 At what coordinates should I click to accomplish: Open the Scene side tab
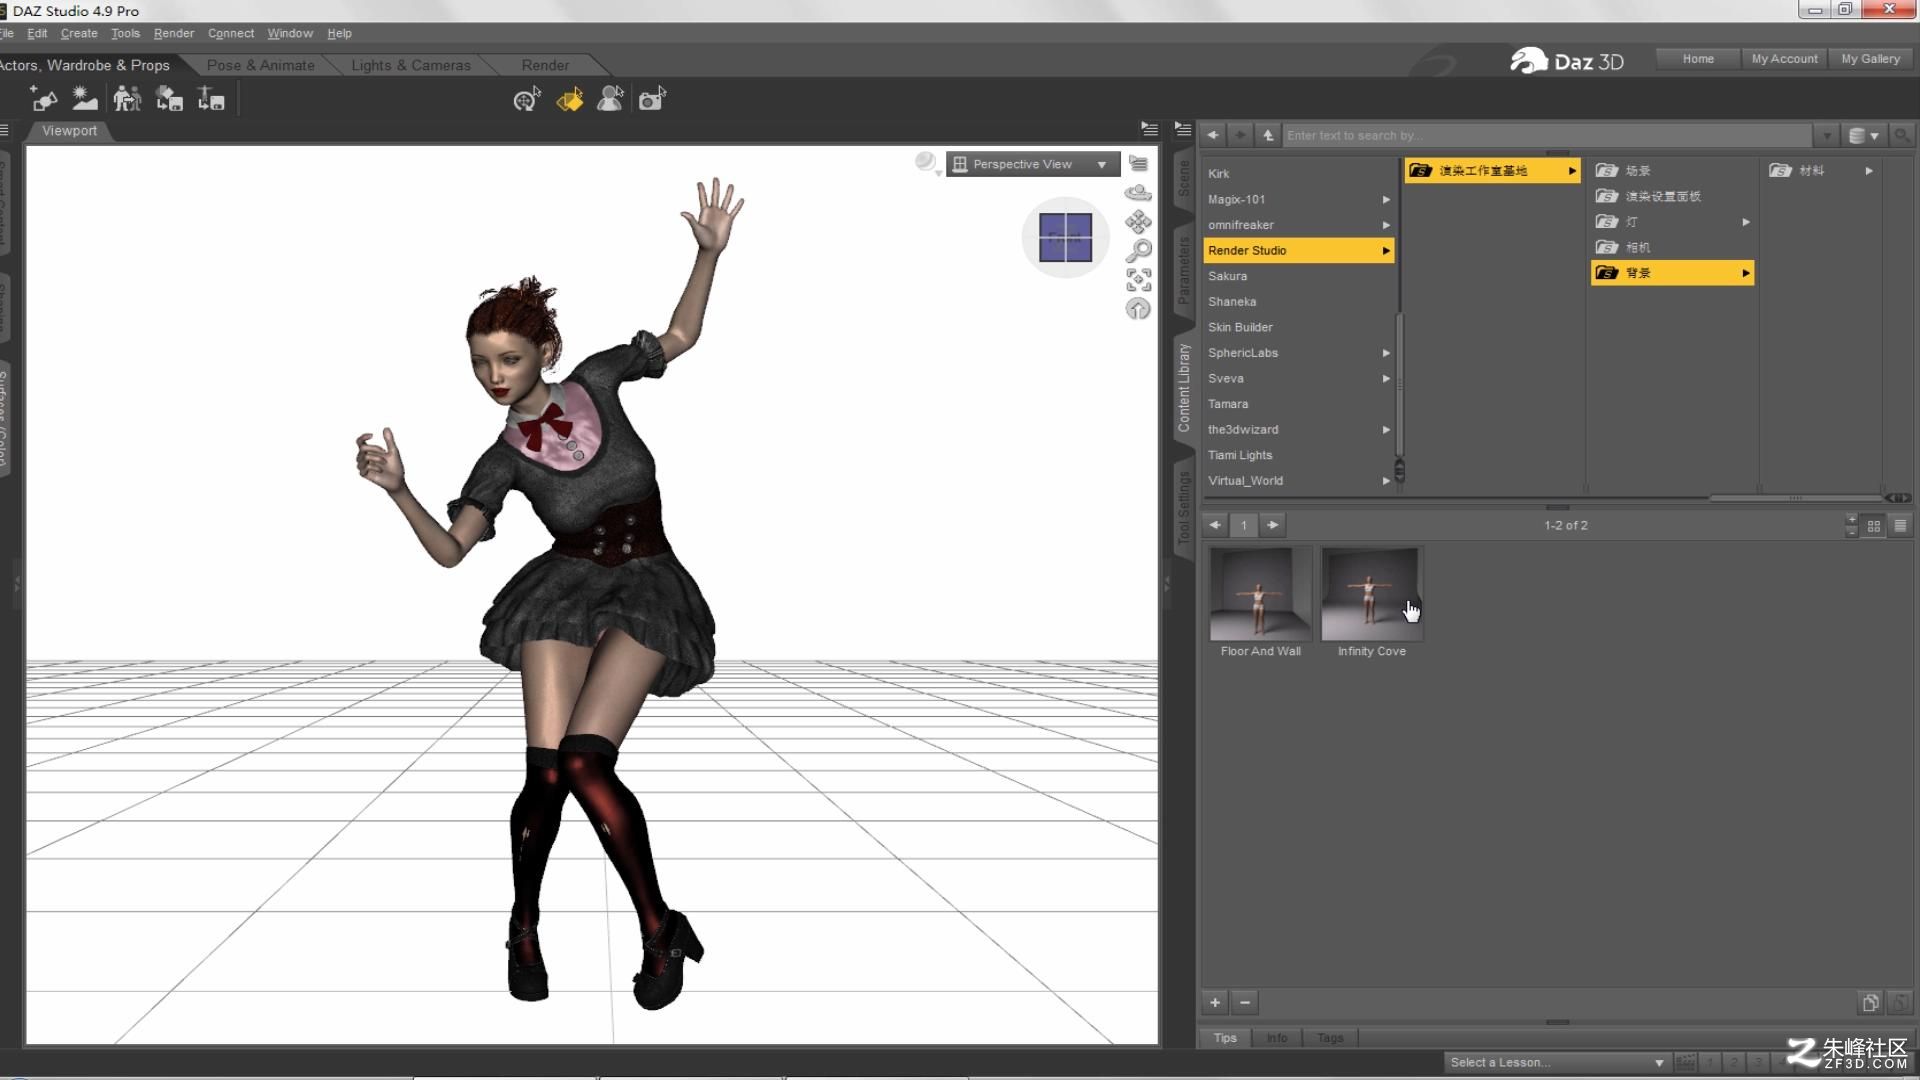(x=1184, y=178)
